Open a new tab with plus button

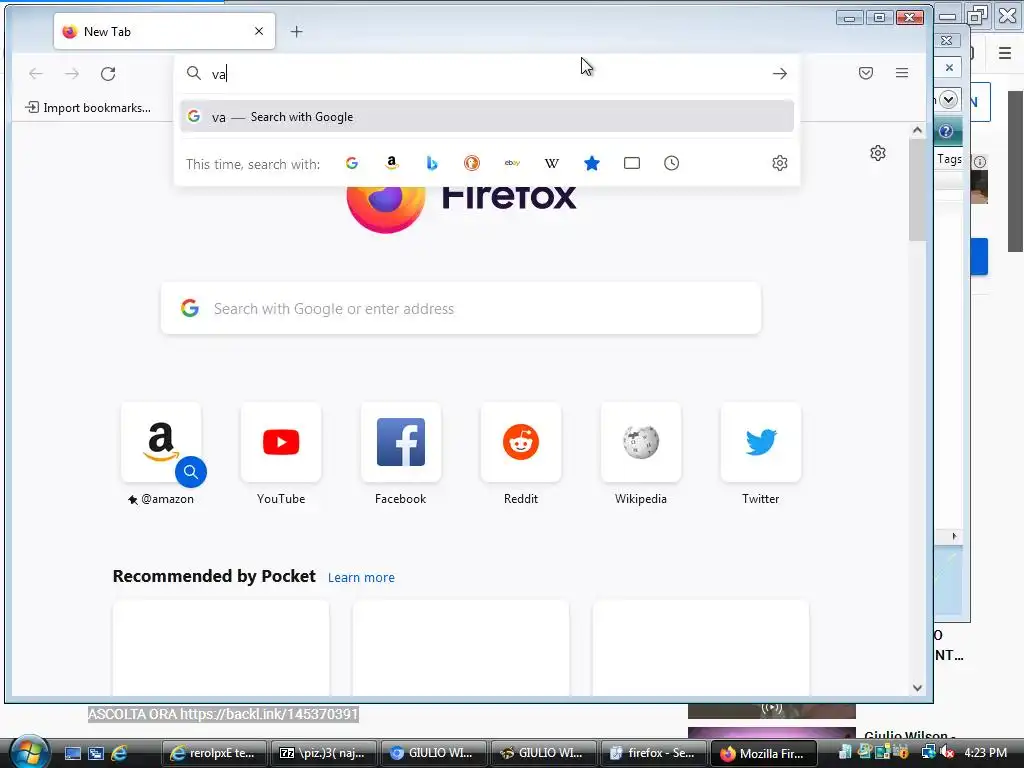(296, 31)
